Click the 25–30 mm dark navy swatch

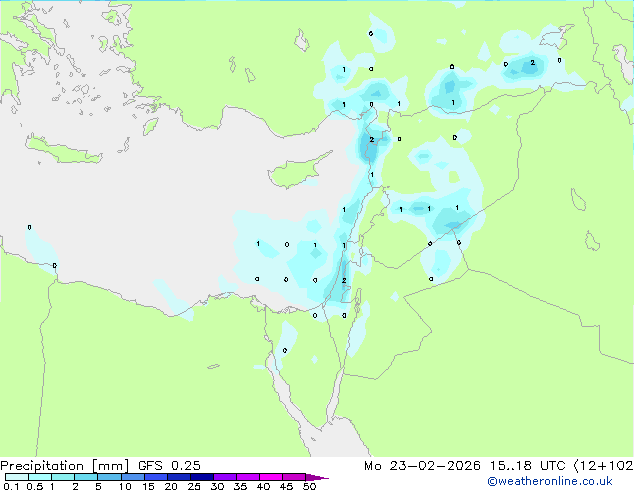(201, 477)
